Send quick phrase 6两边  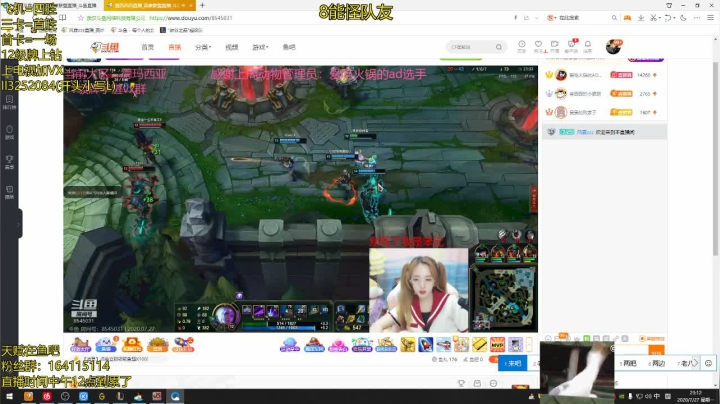point(656,363)
